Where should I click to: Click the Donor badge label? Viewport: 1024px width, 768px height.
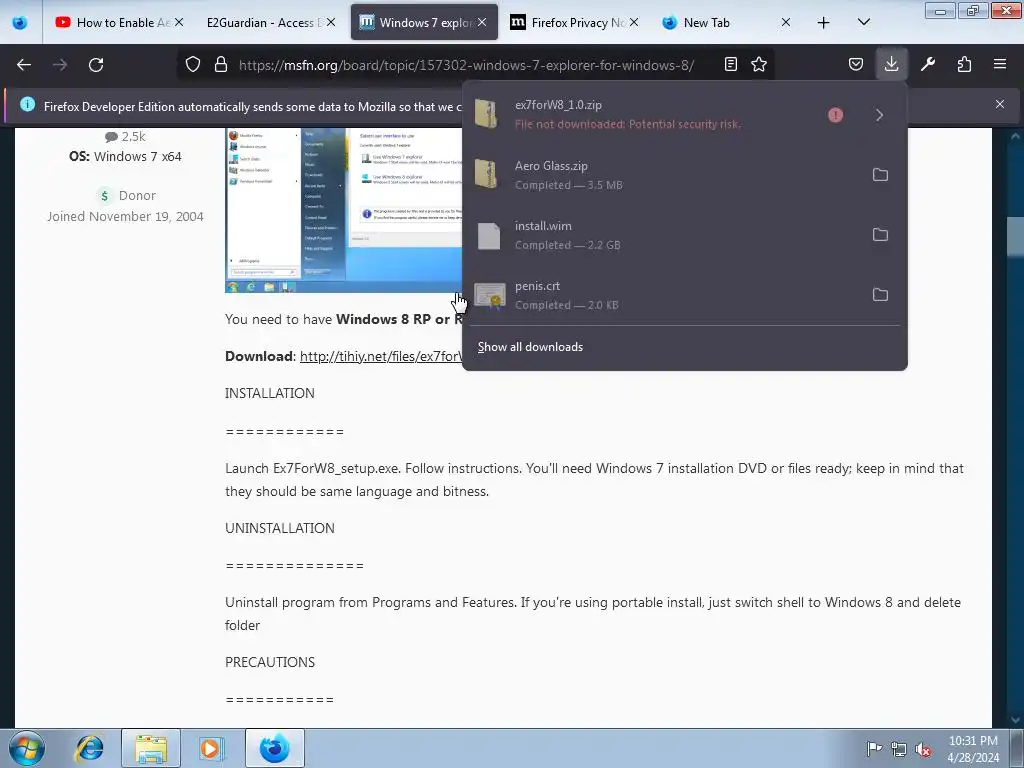[x=137, y=195]
